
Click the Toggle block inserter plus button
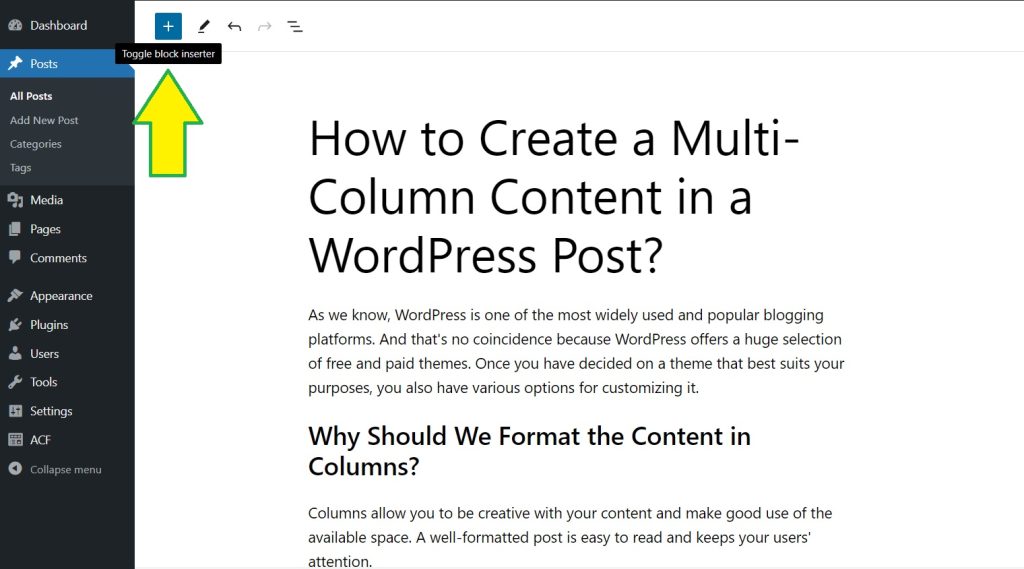point(168,26)
